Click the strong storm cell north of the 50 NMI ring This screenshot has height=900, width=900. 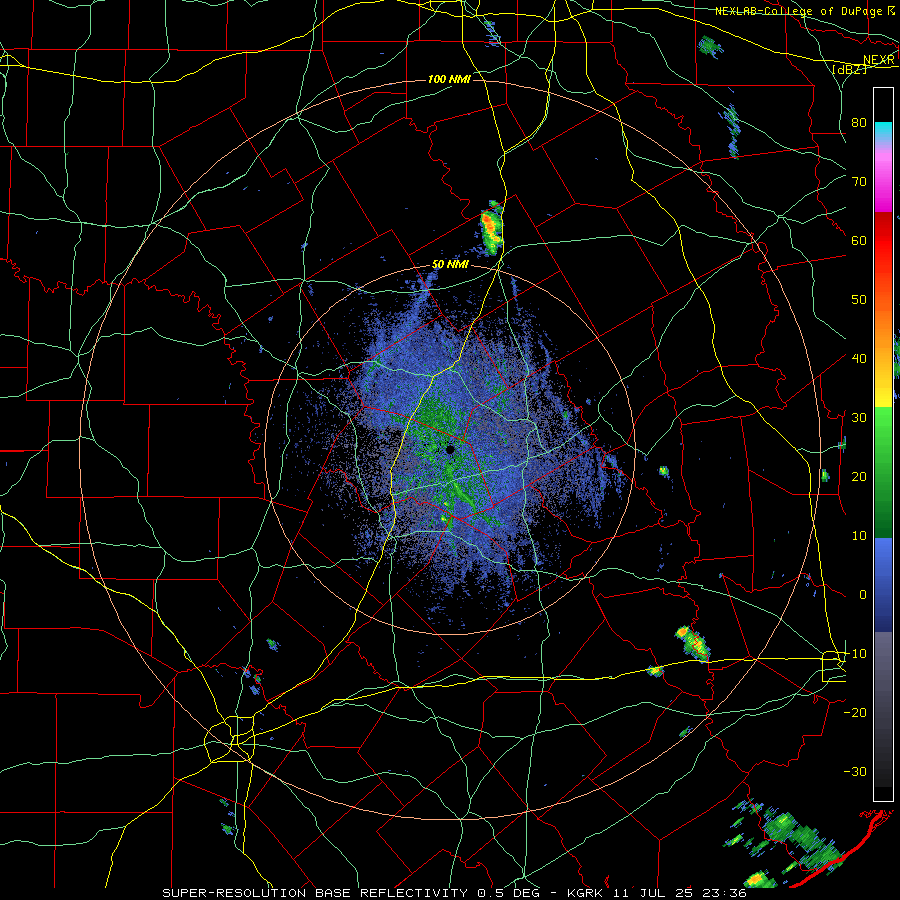click(x=491, y=227)
